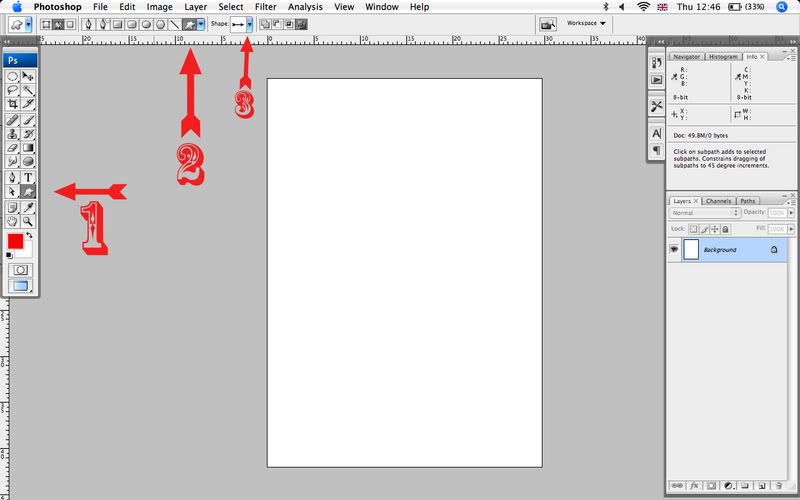Toggle lock transparent pixels
The height and width of the screenshot is (500, 800).
[x=693, y=228]
